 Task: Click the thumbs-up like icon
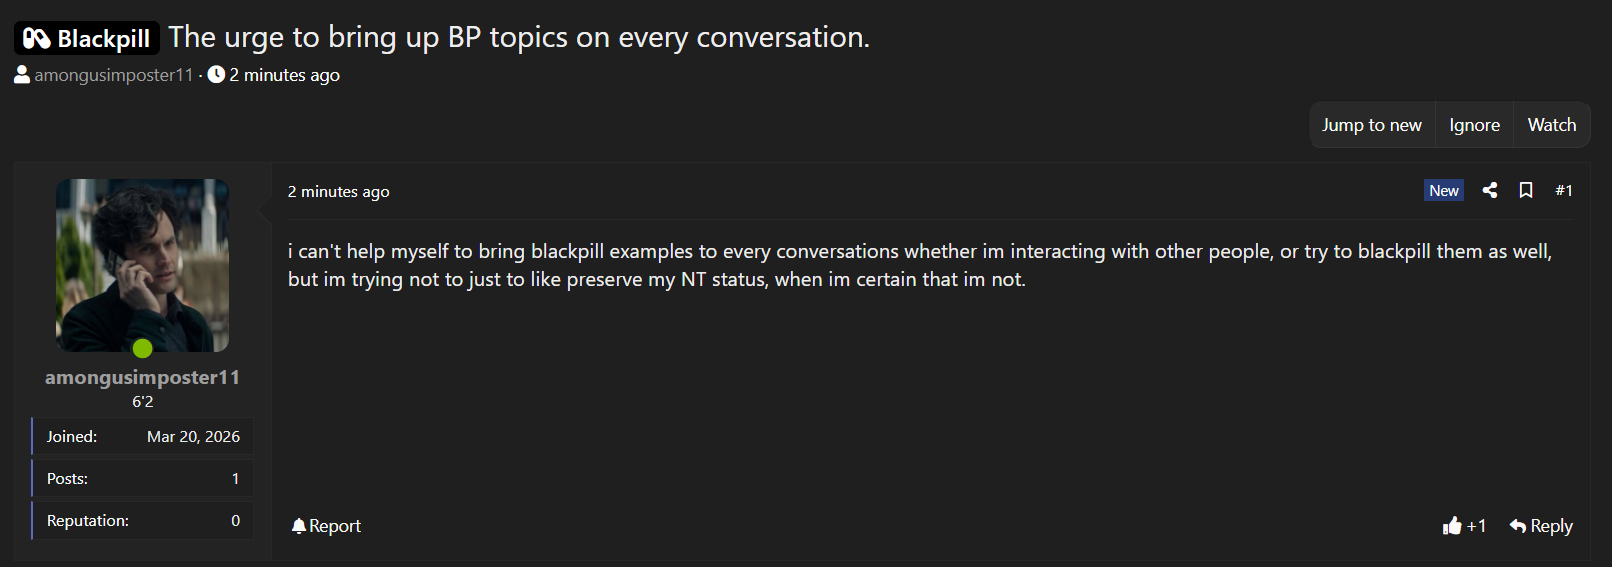coord(1452,526)
